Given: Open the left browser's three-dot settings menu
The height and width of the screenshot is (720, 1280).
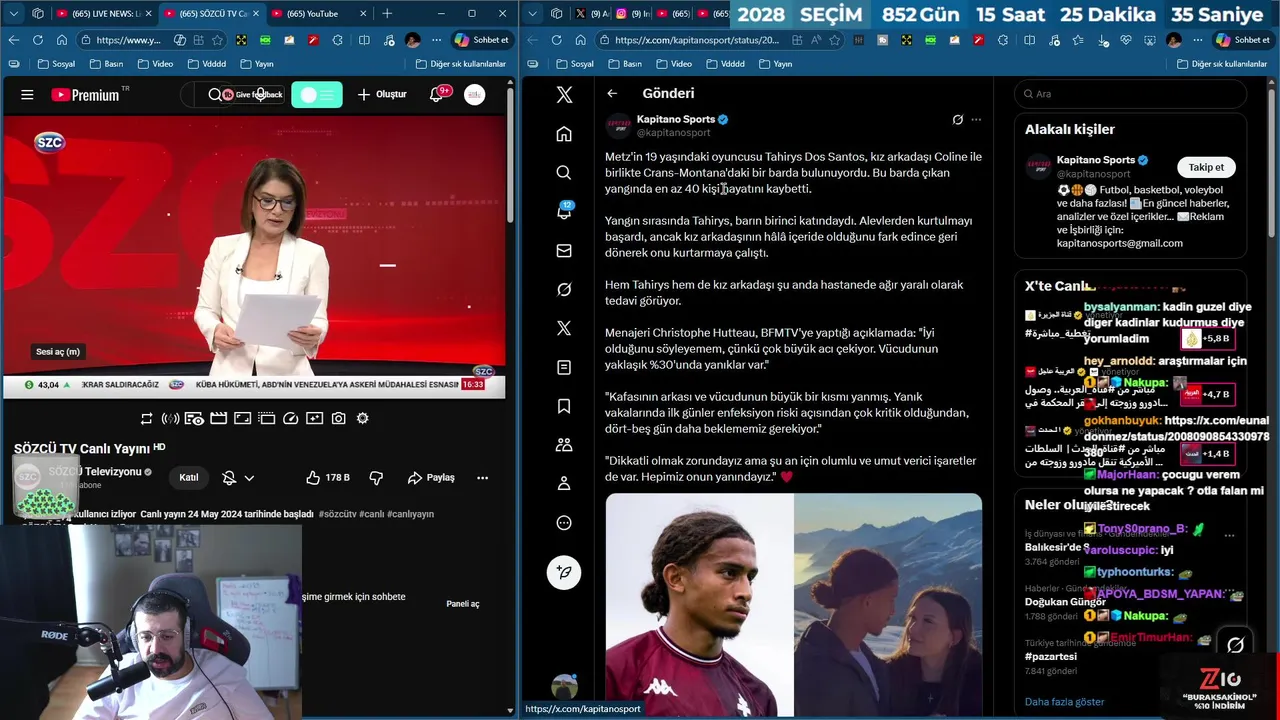Looking at the screenshot, I should tap(436, 40).
